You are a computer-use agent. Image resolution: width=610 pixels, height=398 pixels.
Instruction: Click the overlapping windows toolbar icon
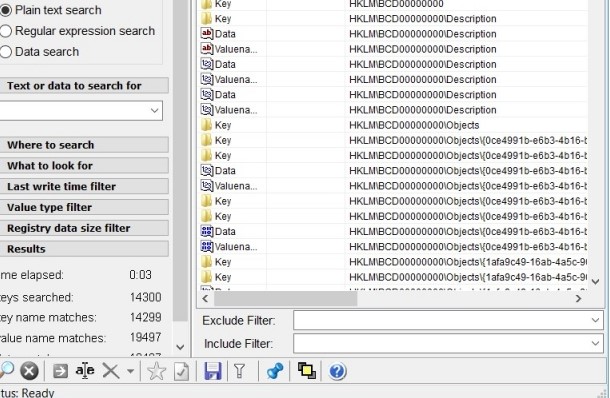click(307, 370)
